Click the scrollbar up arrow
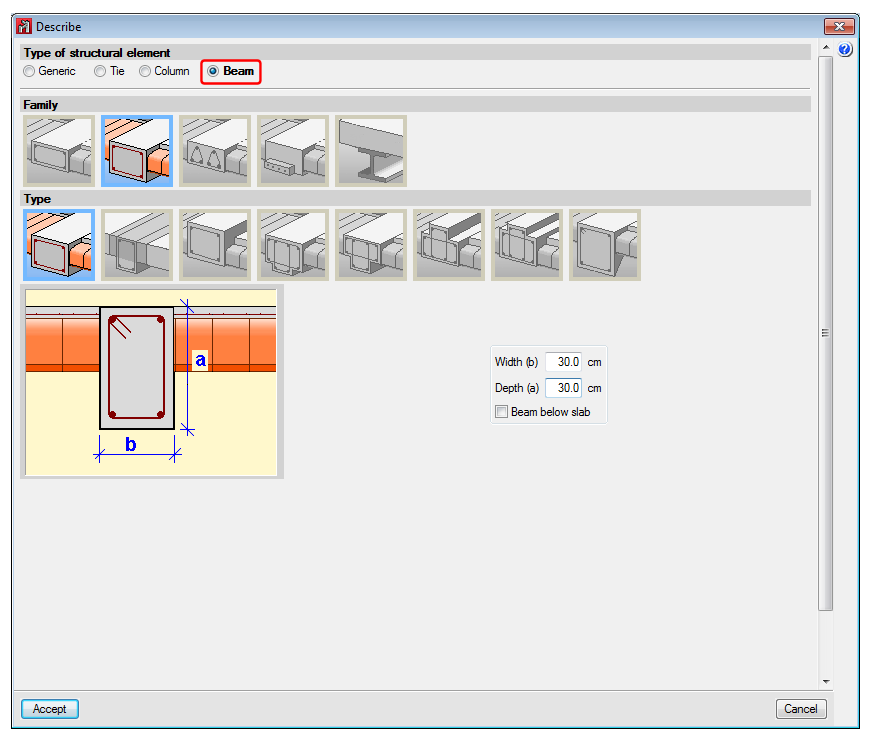Image resolution: width=871 pixels, height=741 pixels. pos(826,48)
